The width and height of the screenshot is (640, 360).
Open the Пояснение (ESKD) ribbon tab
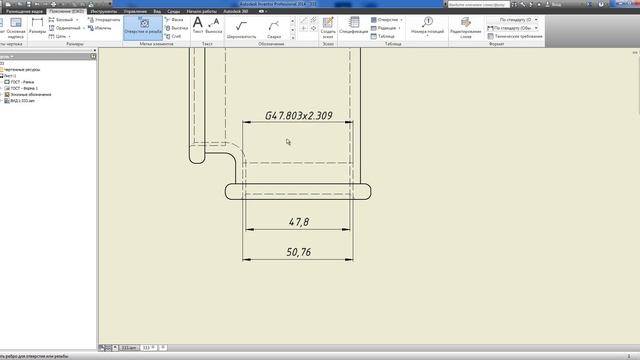66,11
